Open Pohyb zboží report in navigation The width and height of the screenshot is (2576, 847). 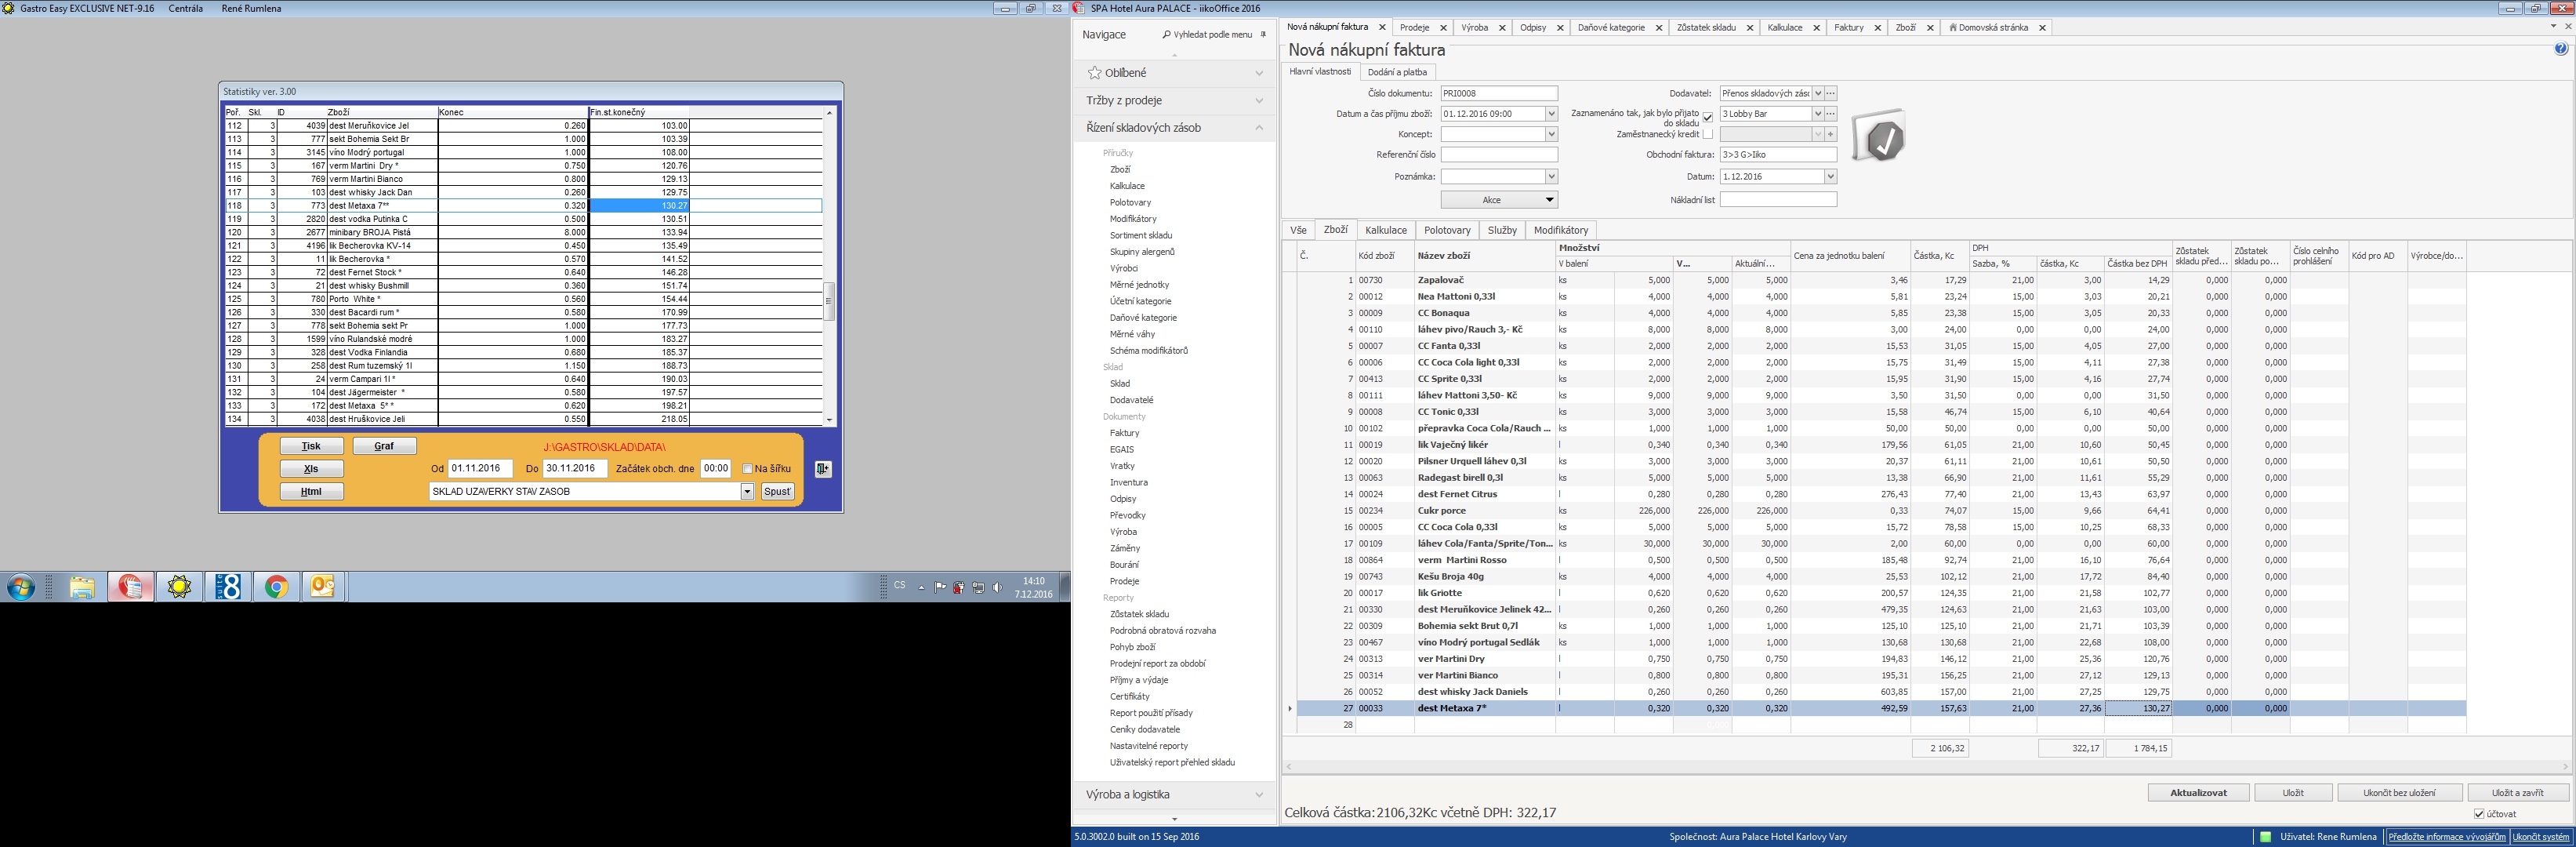(x=1132, y=647)
